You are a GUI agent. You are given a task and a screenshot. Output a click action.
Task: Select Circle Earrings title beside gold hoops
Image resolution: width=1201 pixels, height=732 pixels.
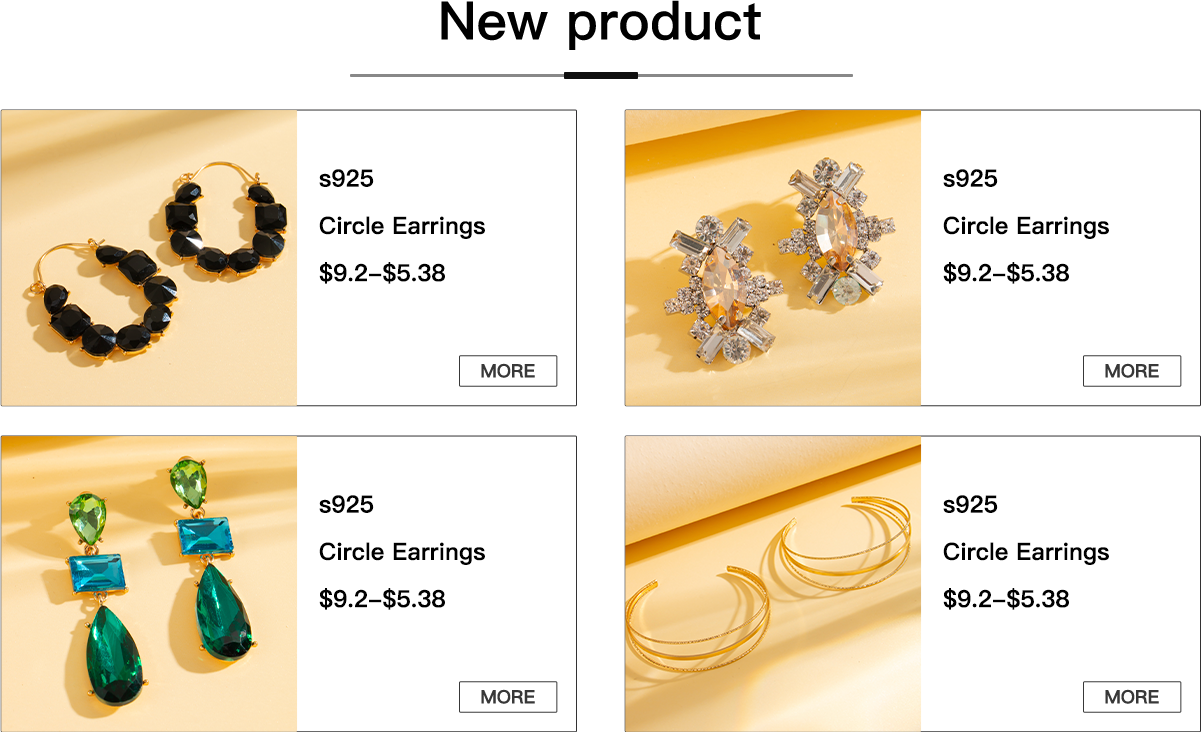(1026, 552)
